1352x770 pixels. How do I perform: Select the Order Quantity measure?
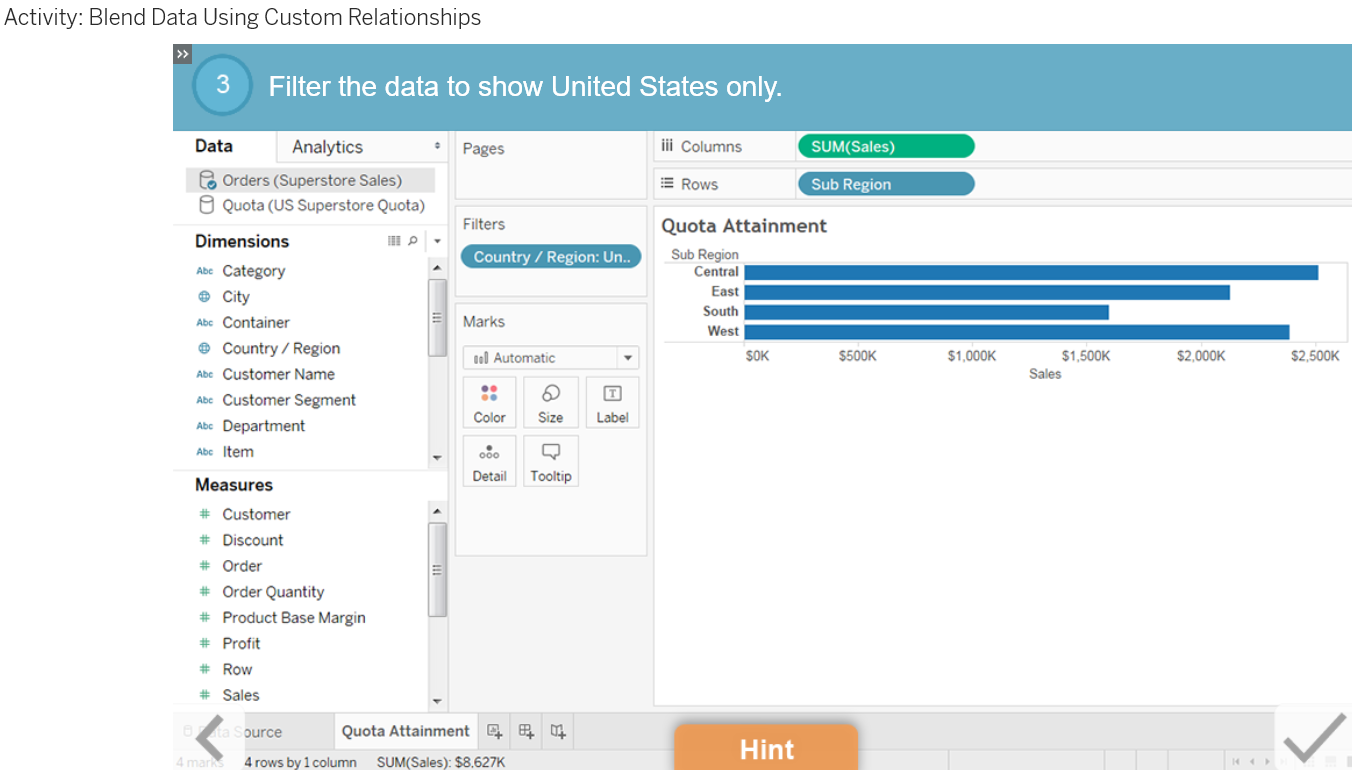(x=273, y=592)
